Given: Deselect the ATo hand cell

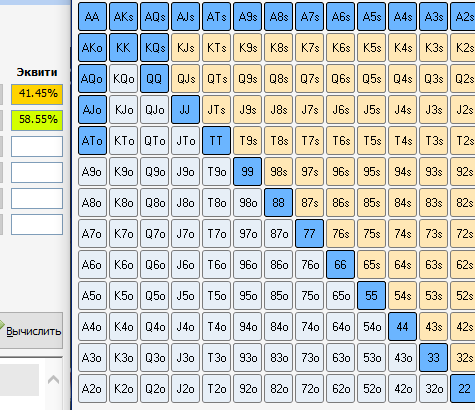Looking at the screenshot, I should pyautogui.click(x=92, y=140).
